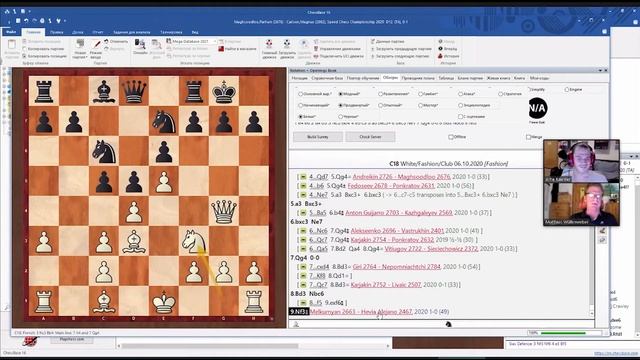
Task: Open Melkumyan 2663 - Hevia Alejano game link
Action: [x=361, y=311]
